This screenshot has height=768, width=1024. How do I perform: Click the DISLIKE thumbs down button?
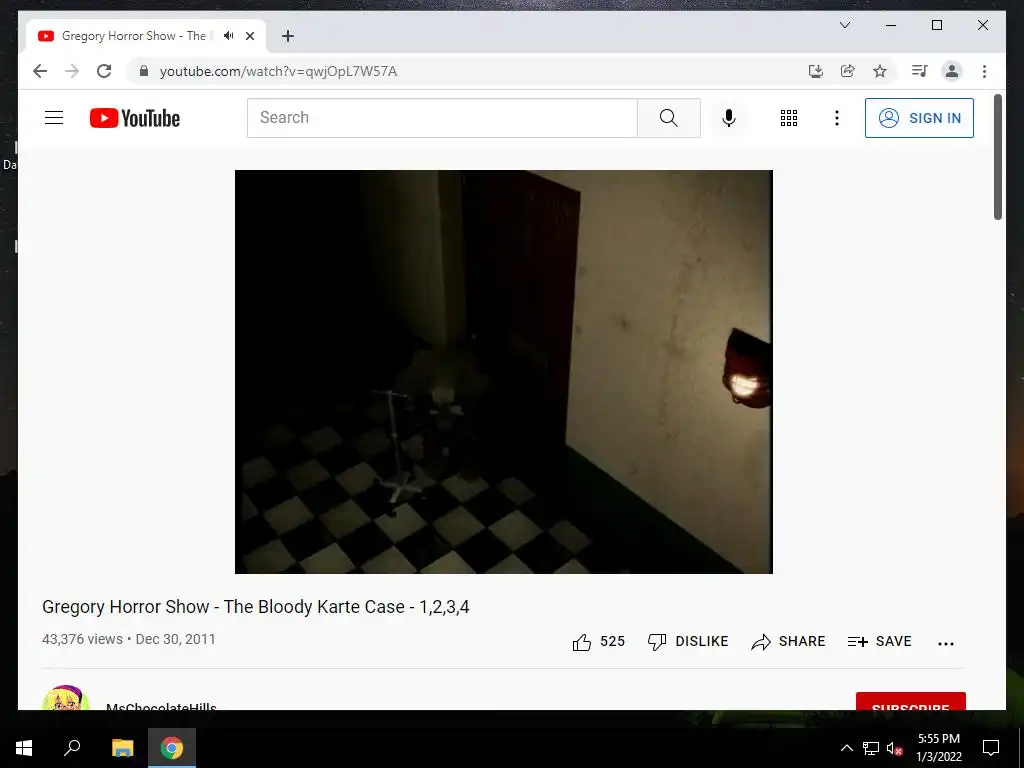688,641
